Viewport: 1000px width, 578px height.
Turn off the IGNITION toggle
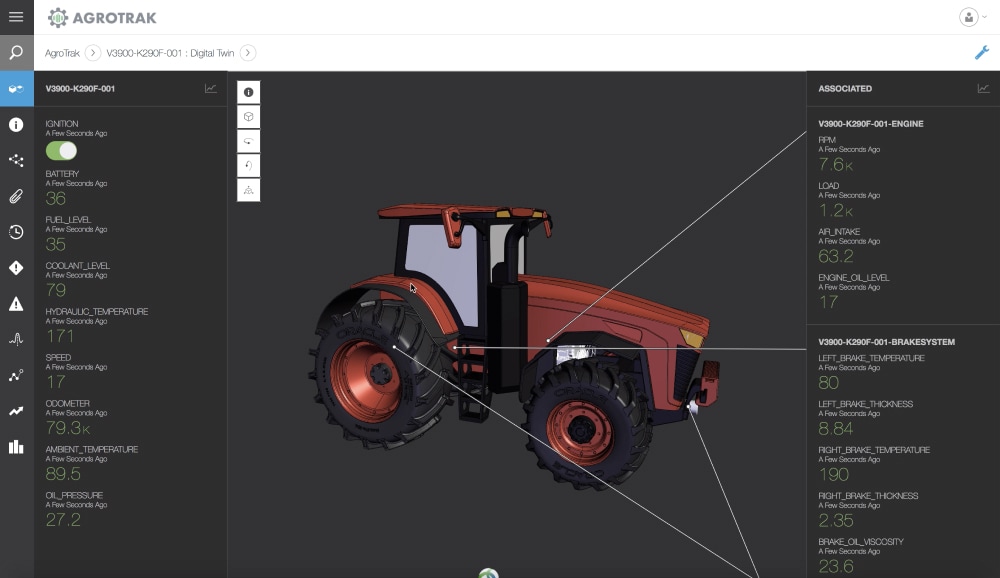pos(61,149)
